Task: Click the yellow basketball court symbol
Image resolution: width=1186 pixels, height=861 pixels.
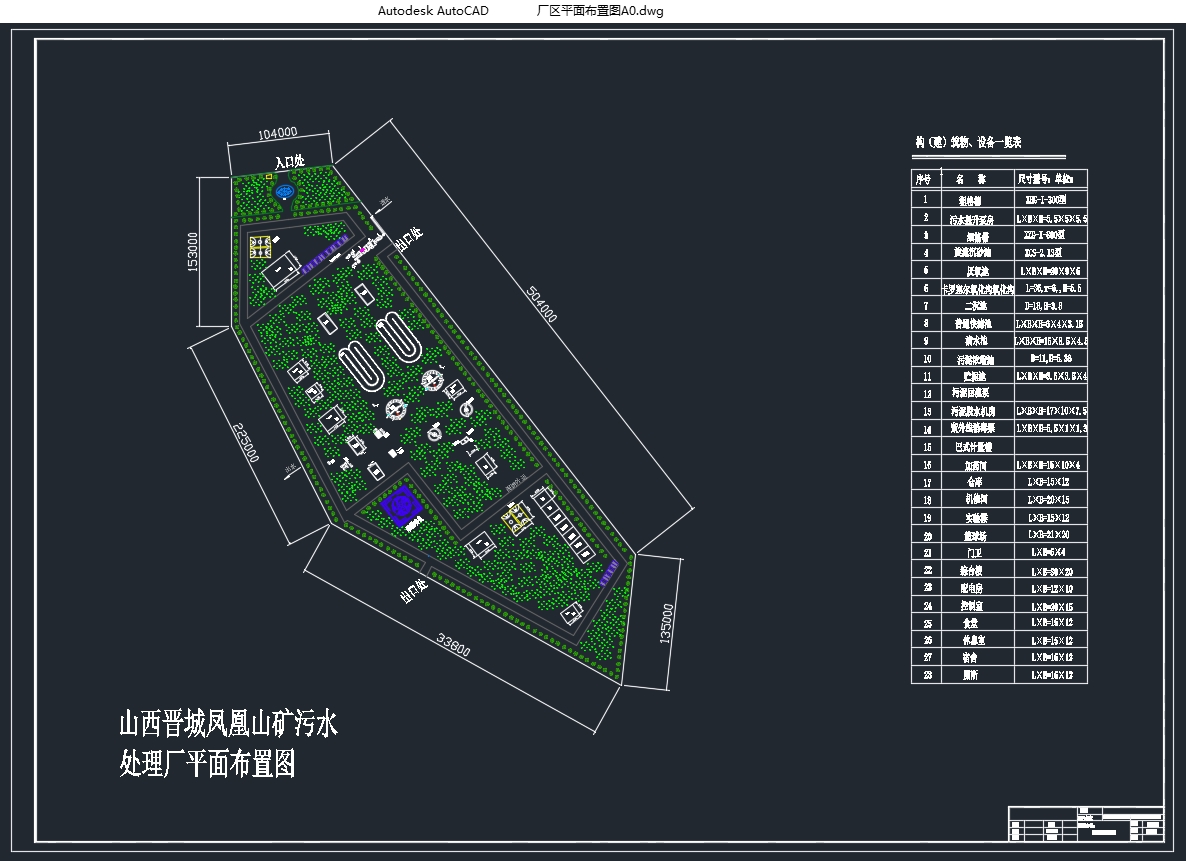Action: [x=517, y=518]
